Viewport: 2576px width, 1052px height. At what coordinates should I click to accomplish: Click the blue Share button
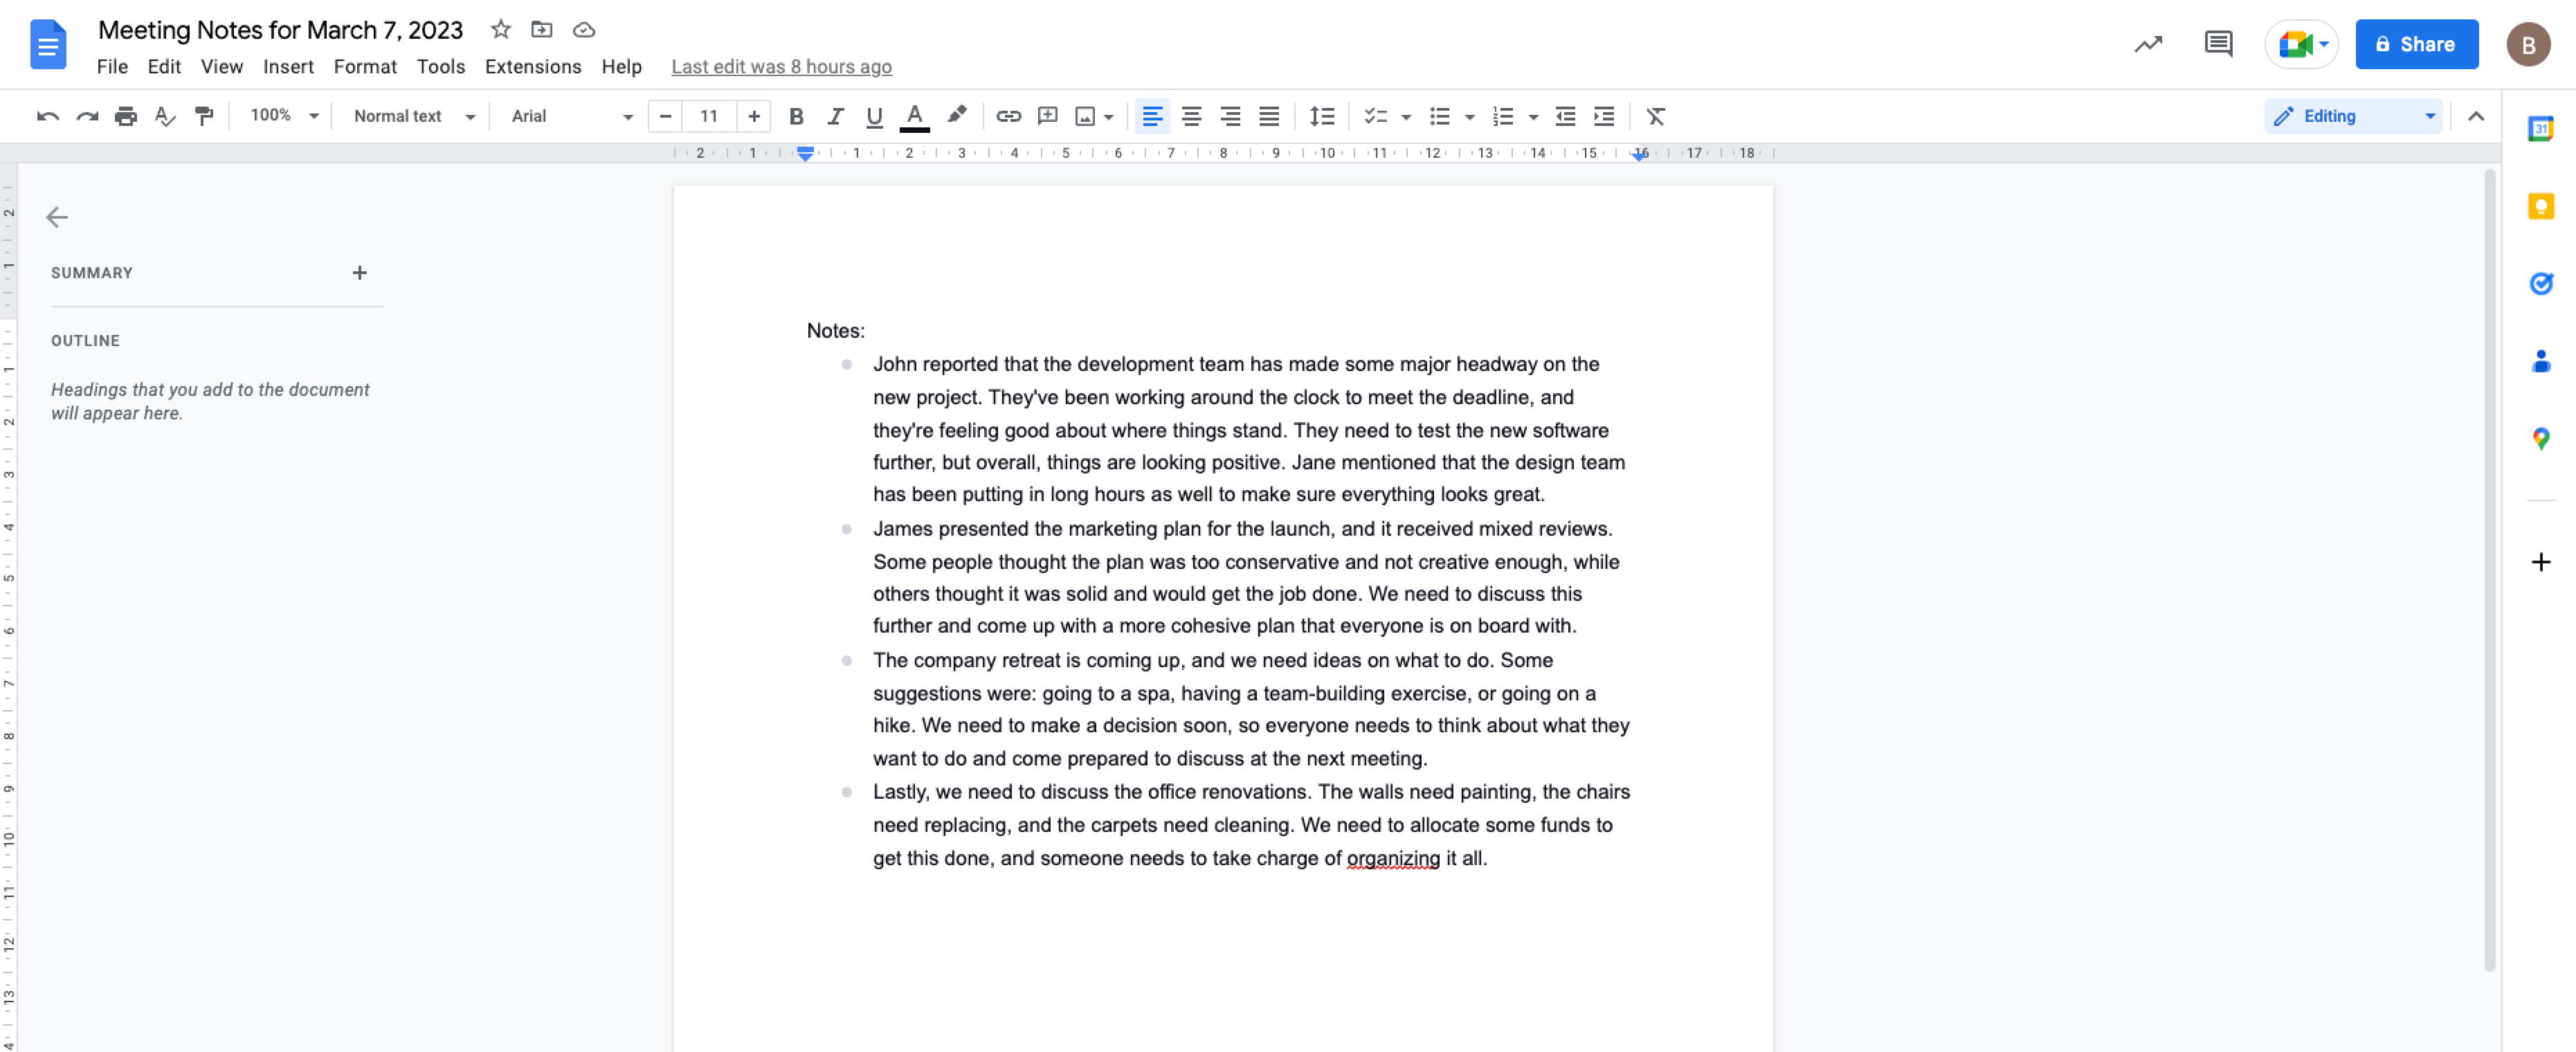click(2416, 44)
